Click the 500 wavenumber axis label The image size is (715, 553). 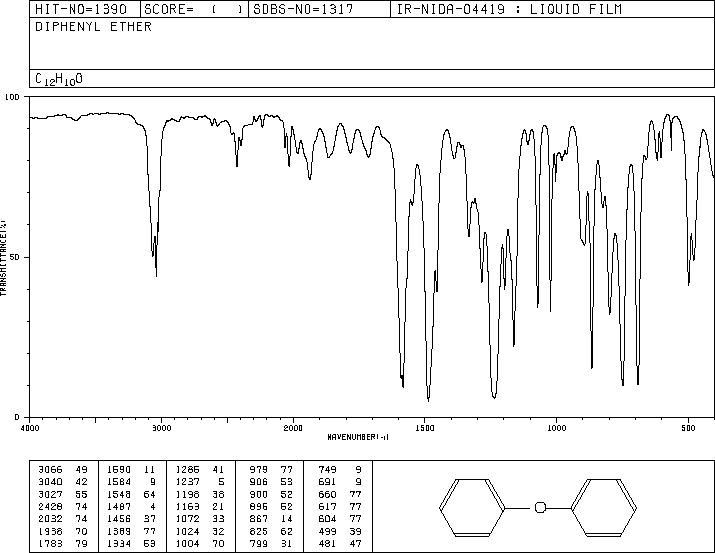pyautogui.click(x=688, y=428)
